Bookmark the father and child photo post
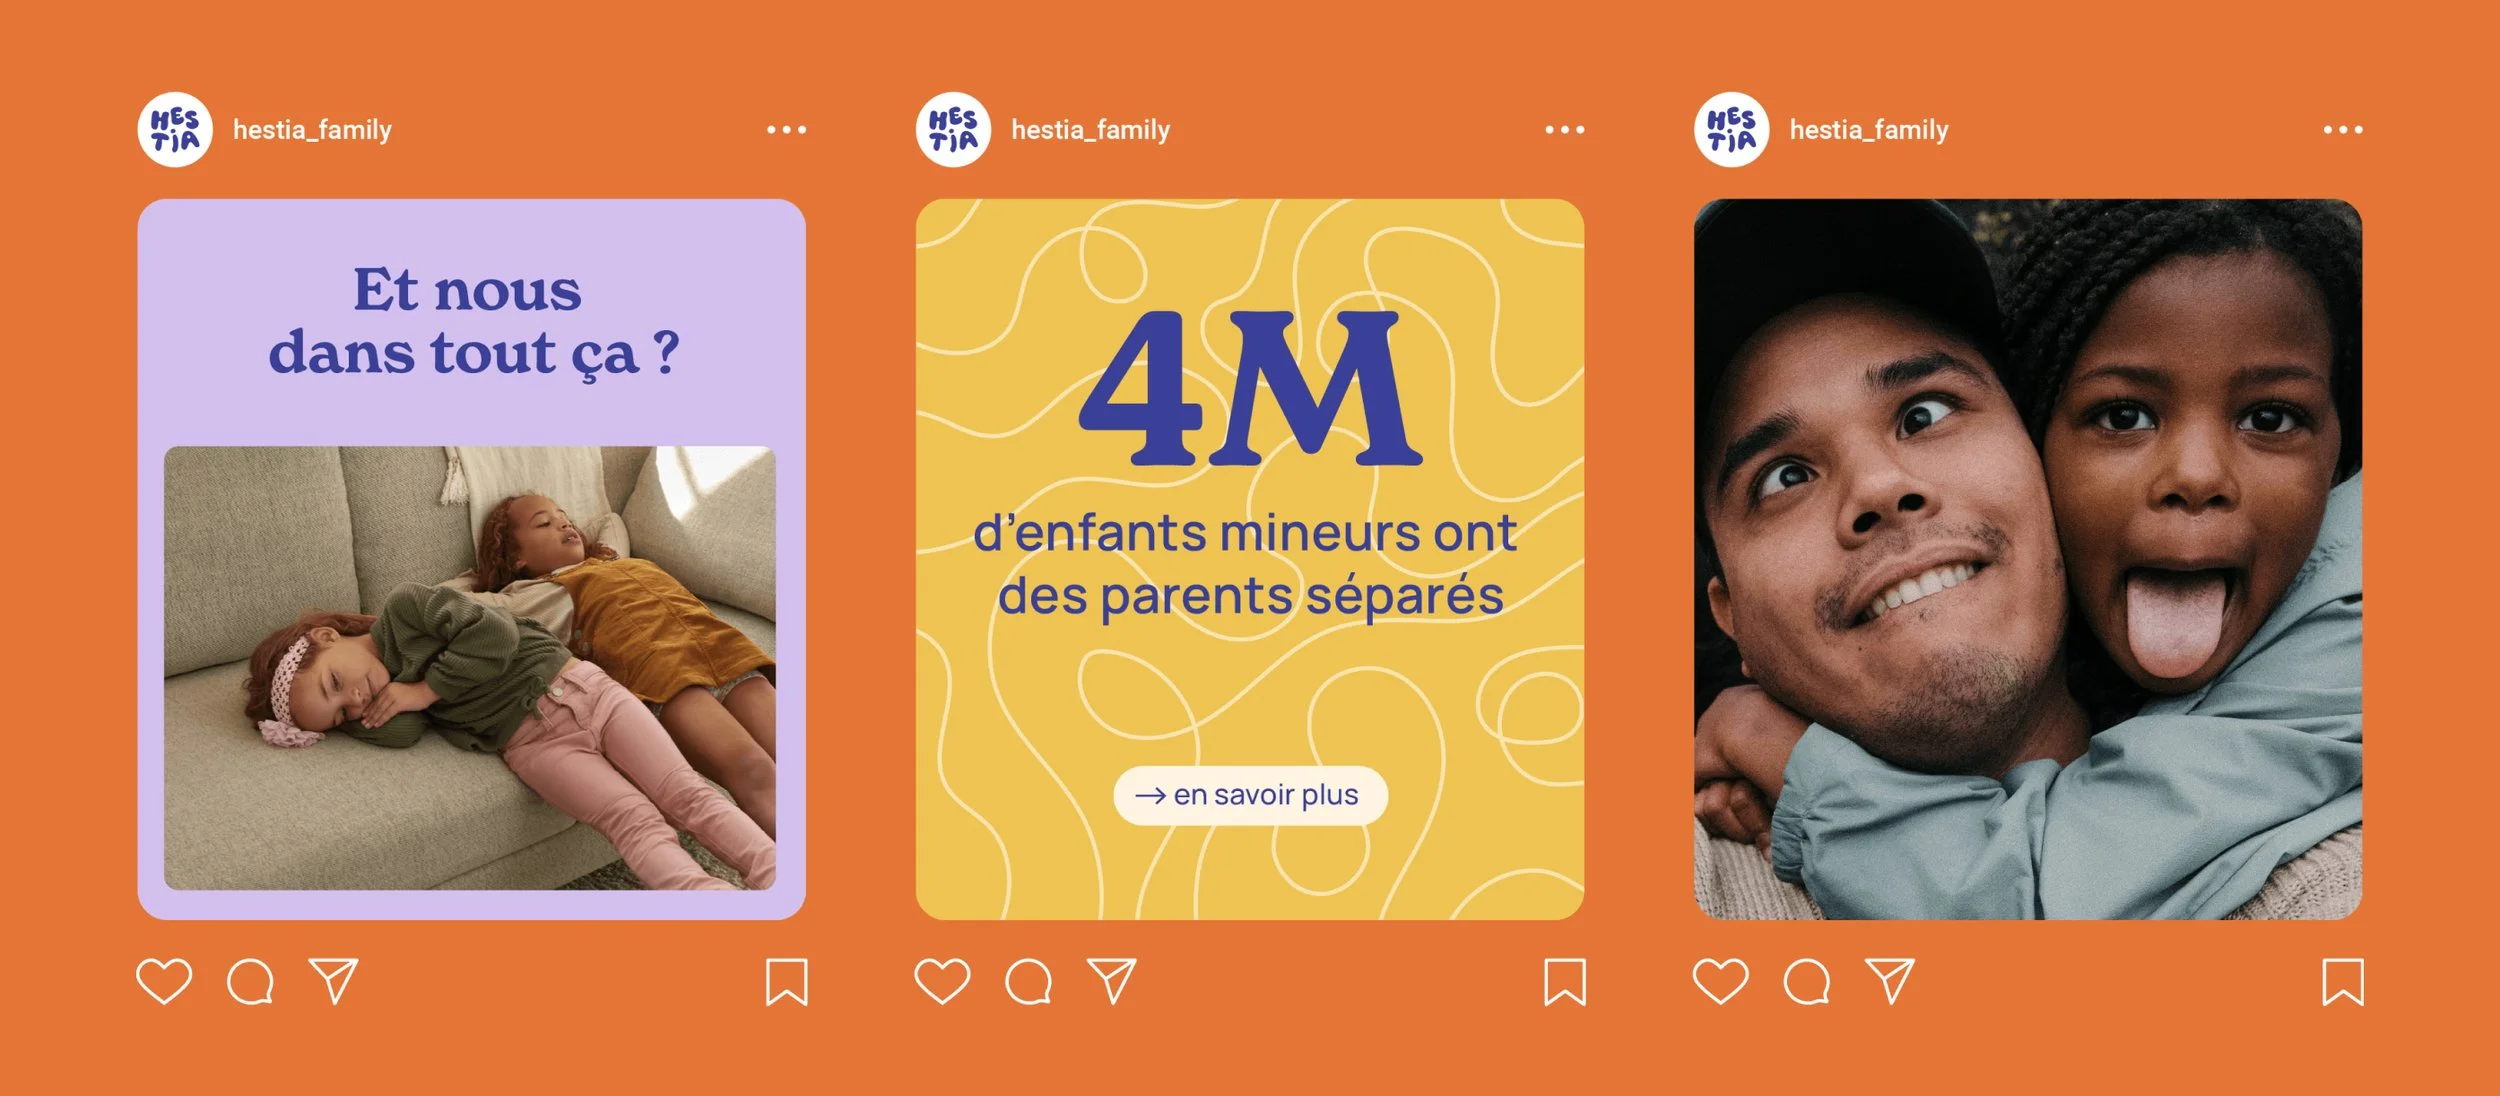This screenshot has height=1096, width=2500. point(2343,982)
